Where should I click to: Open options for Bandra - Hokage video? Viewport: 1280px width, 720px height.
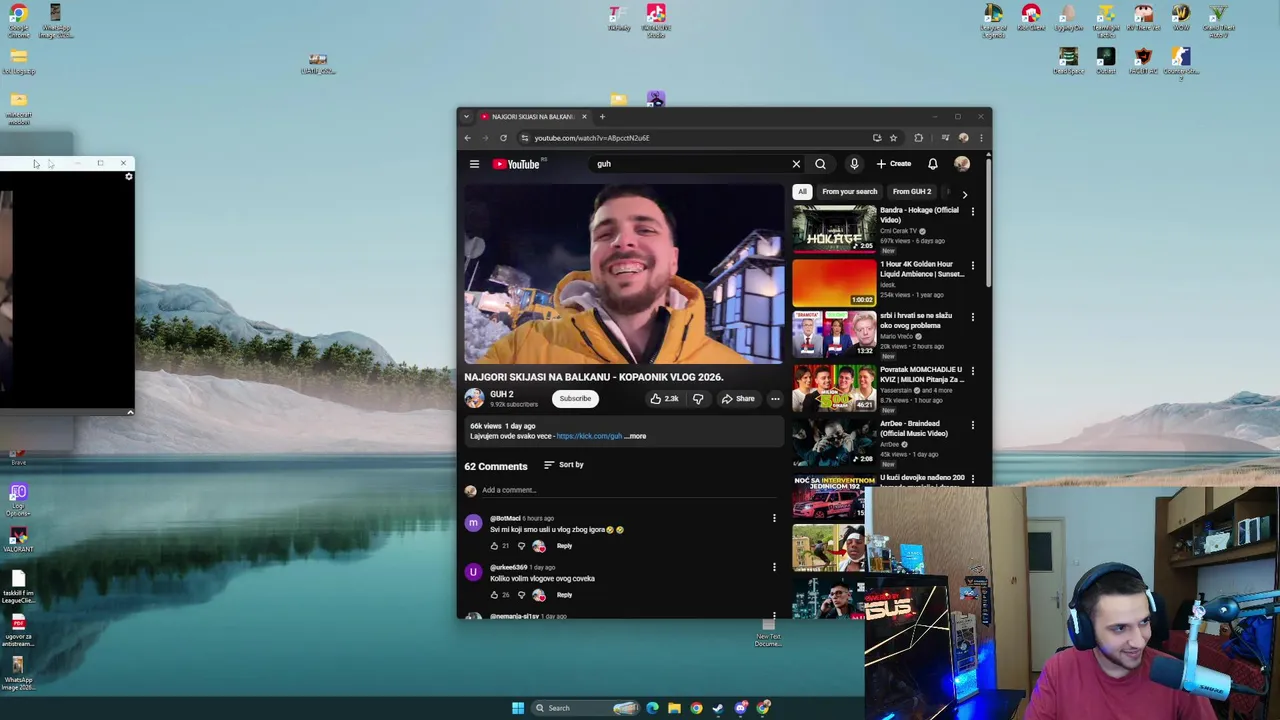coord(972,212)
